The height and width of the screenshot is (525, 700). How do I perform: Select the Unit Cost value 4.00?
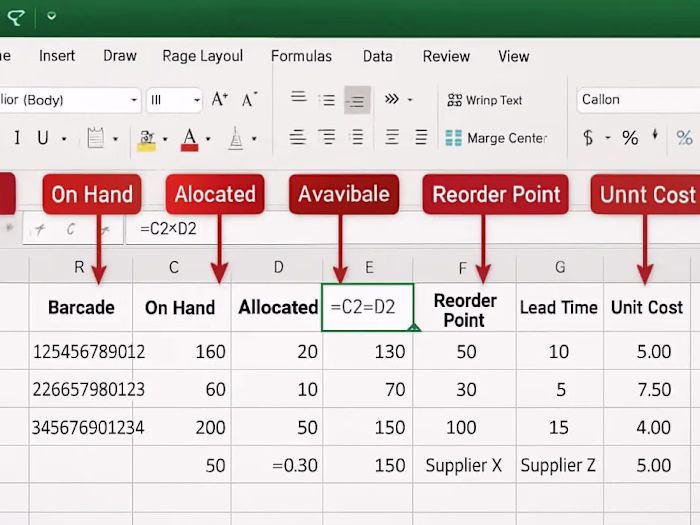click(647, 427)
